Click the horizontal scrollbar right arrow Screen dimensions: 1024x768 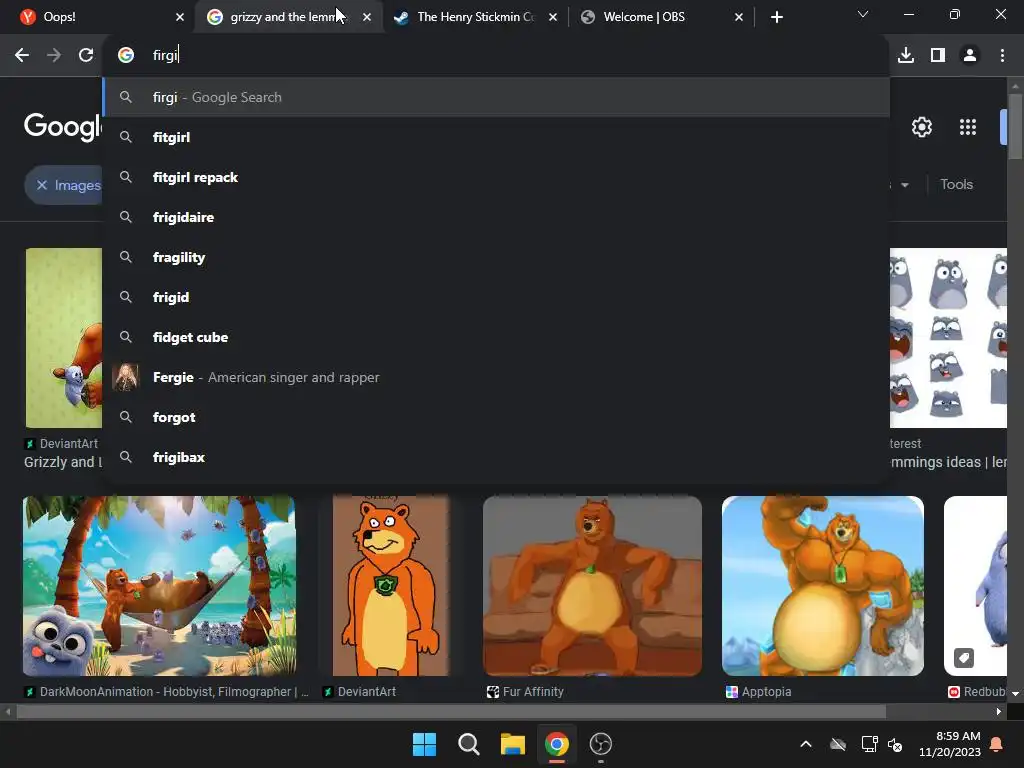tap(999, 711)
